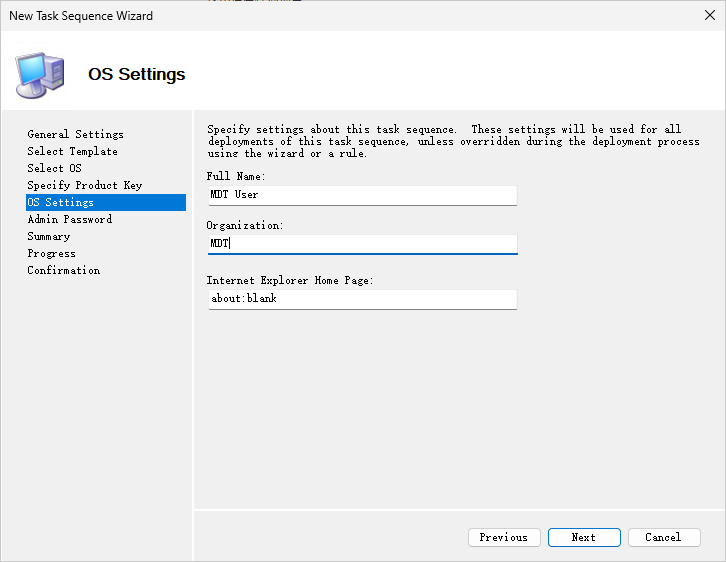Click the New Task Sequence Wizard title bar
The image size is (726, 562).
pos(300,16)
